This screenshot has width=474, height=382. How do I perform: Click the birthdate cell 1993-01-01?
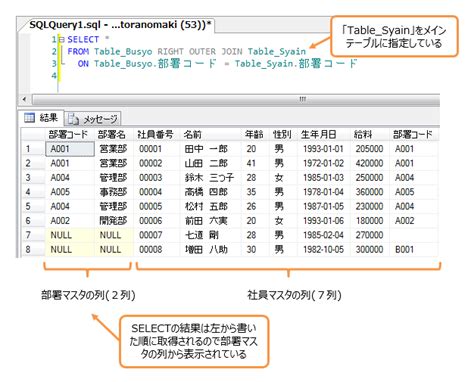click(x=324, y=149)
